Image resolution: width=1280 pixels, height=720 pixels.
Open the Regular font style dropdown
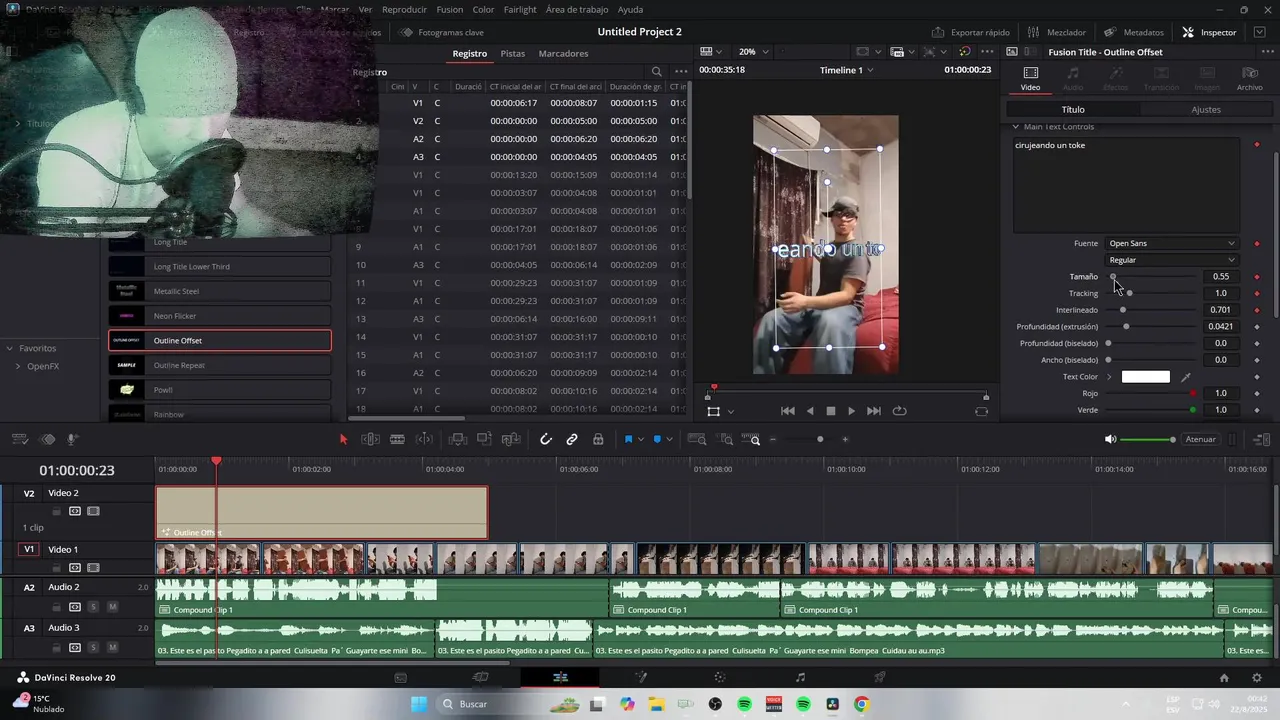pyautogui.click(x=1171, y=260)
